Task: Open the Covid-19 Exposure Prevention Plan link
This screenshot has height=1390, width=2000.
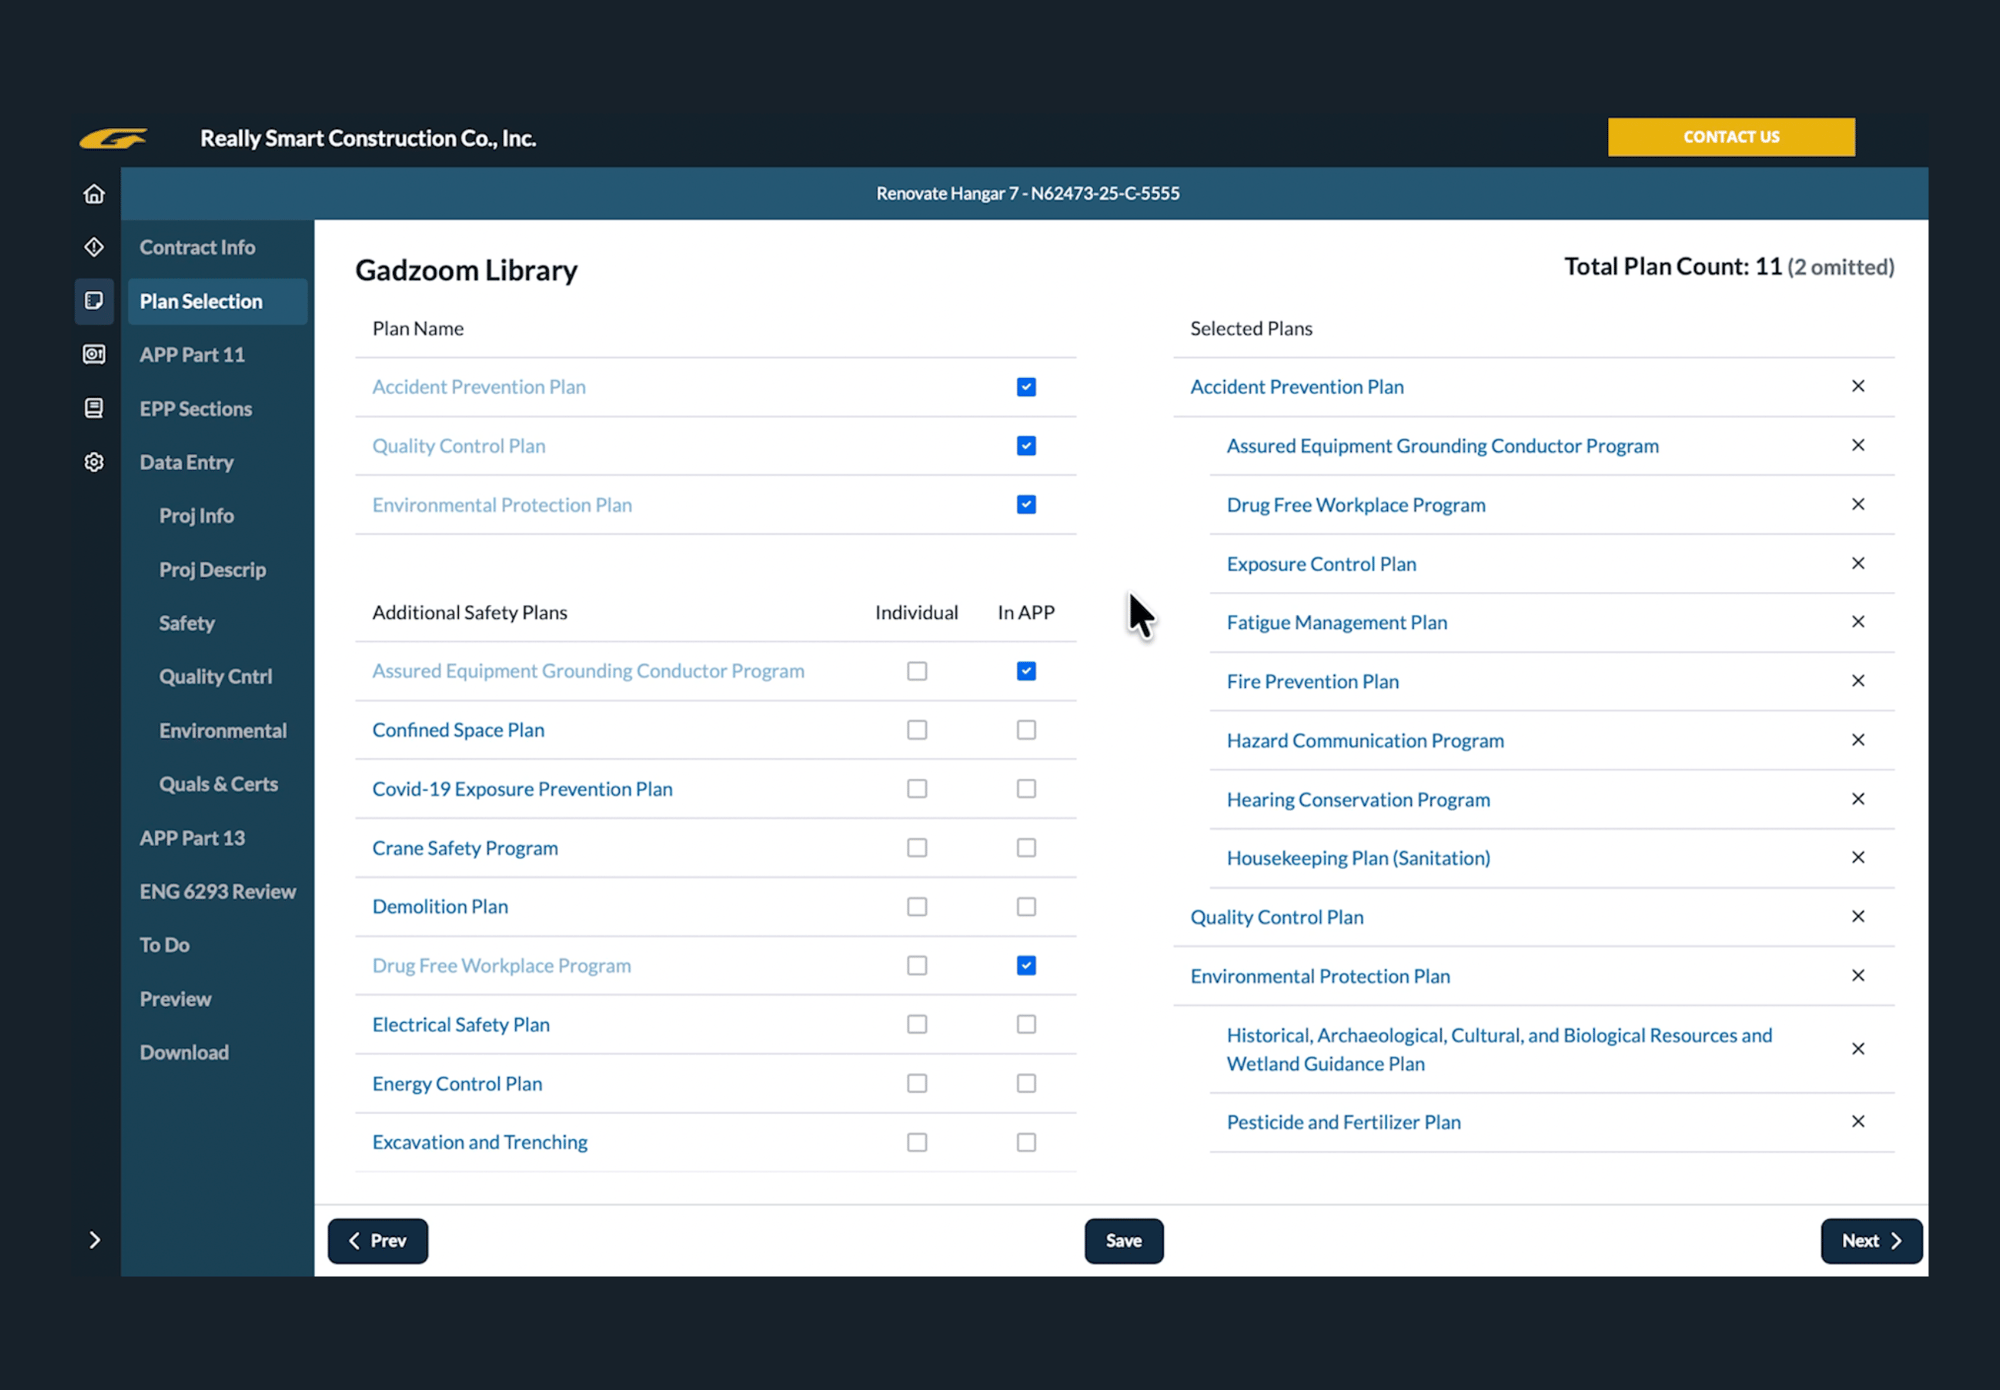Action: point(522,789)
